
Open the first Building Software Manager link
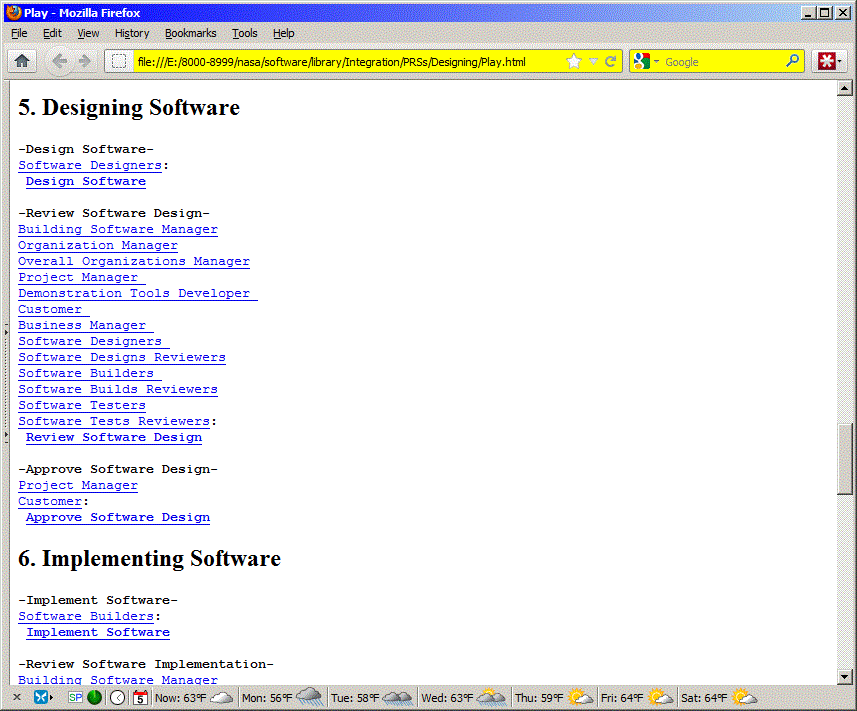tap(118, 229)
